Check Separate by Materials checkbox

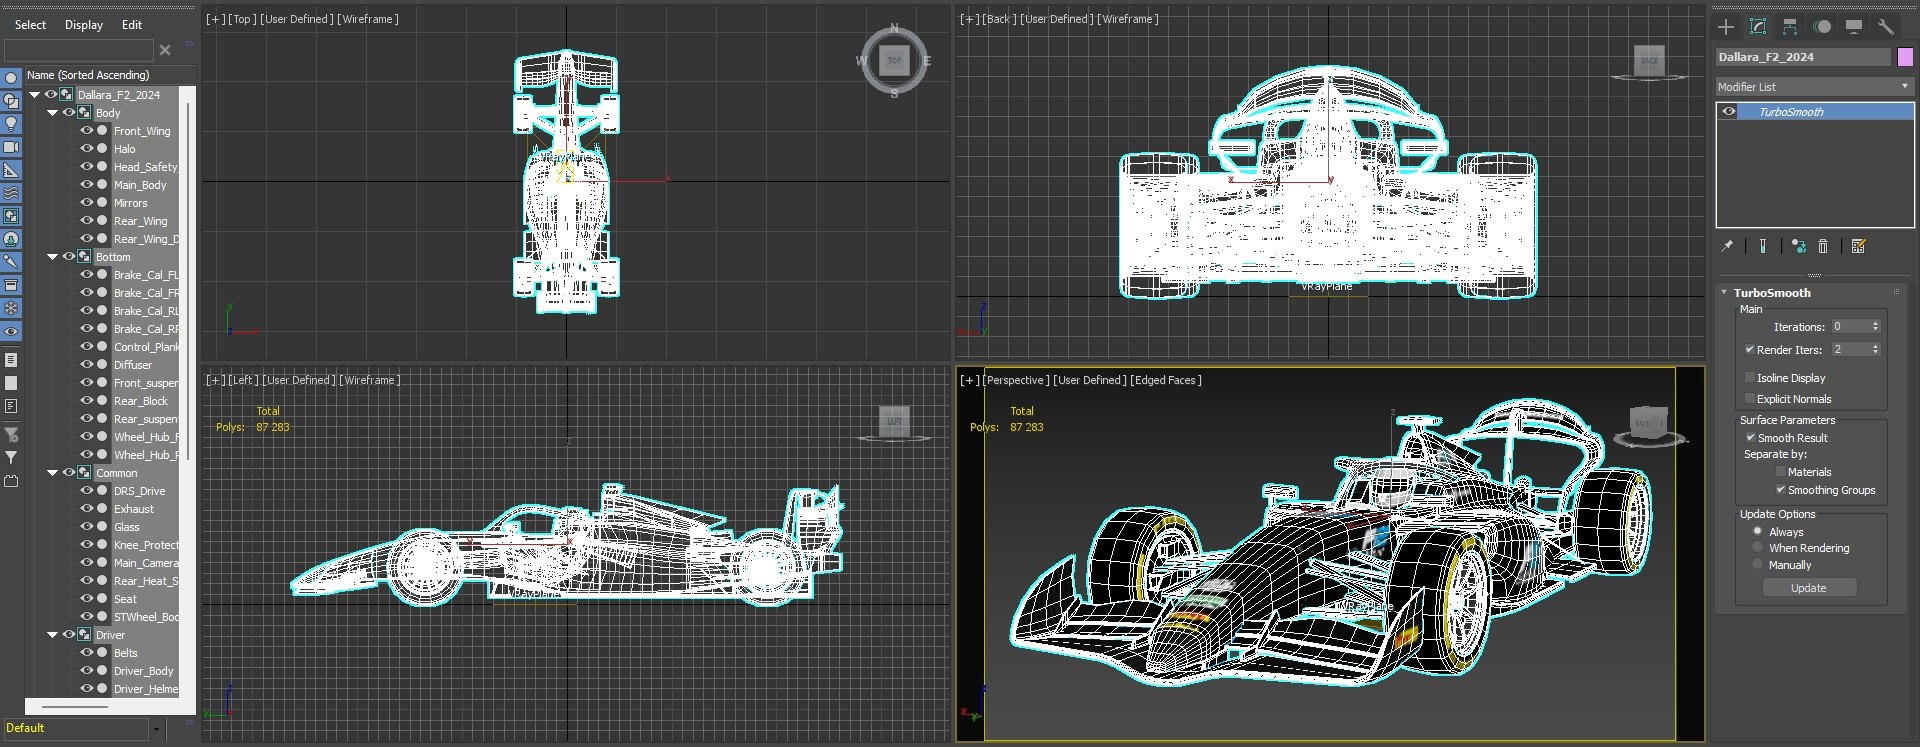1780,472
